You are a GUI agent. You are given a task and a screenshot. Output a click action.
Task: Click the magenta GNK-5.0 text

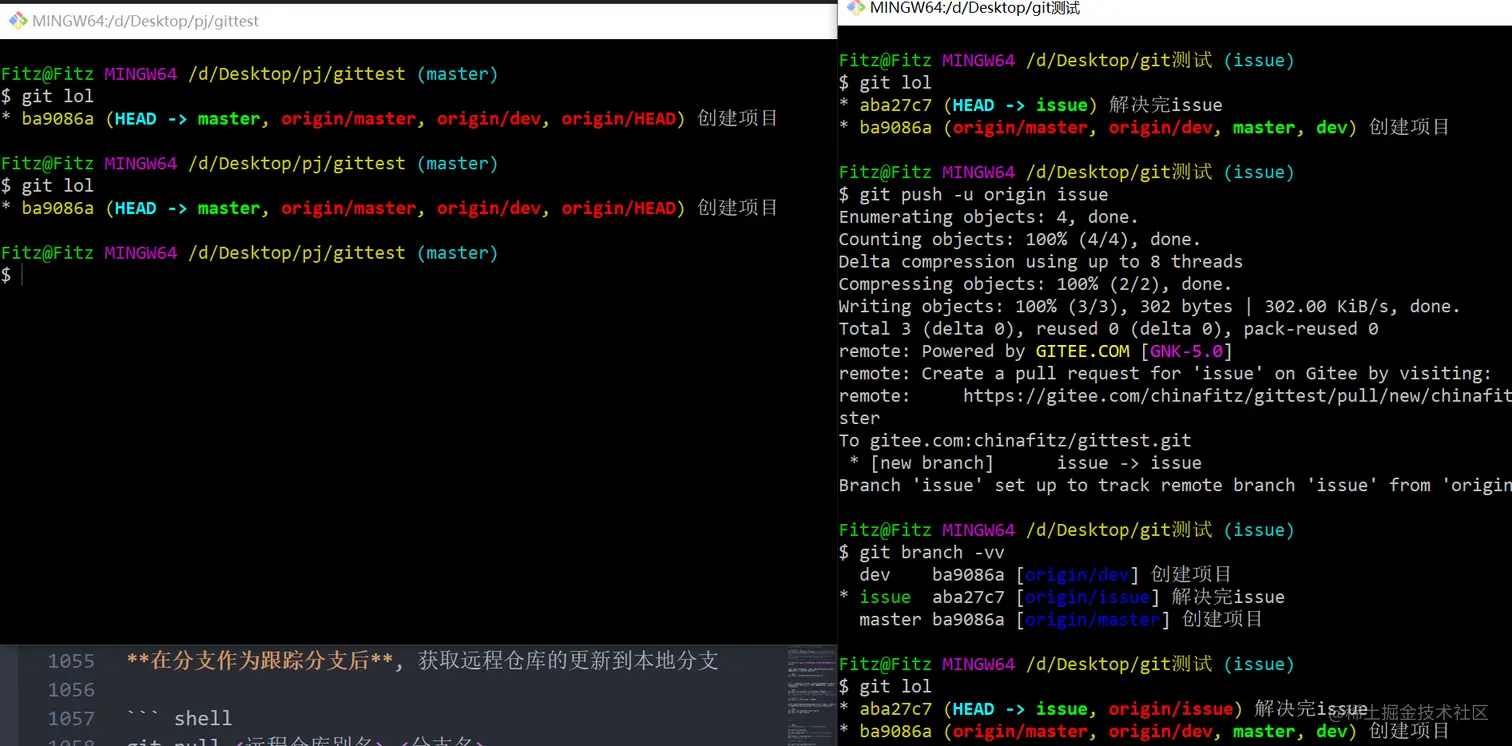tap(1187, 351)
